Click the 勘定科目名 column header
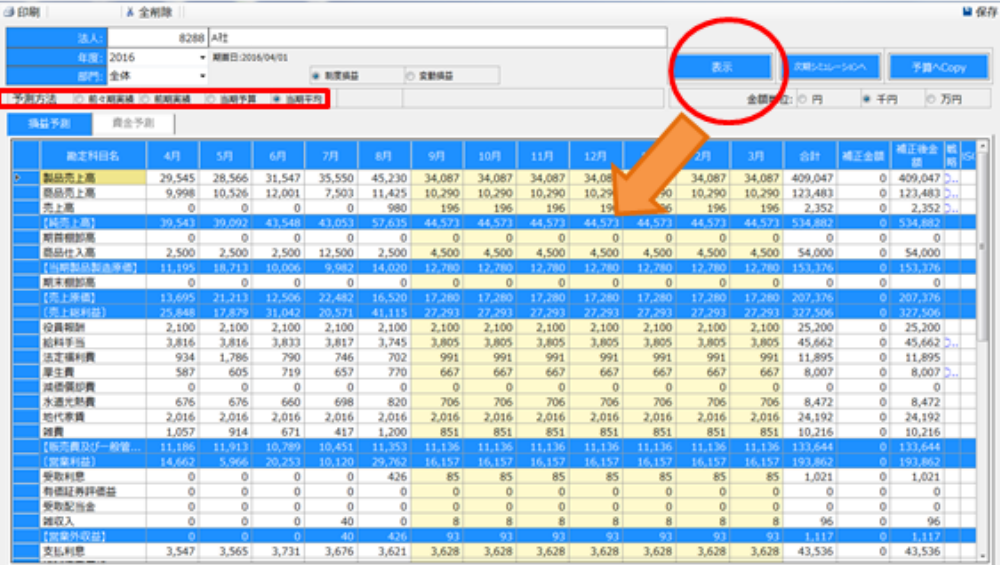Image resolution: width=1000 pixels, height=565 pixels. [93, 156]
